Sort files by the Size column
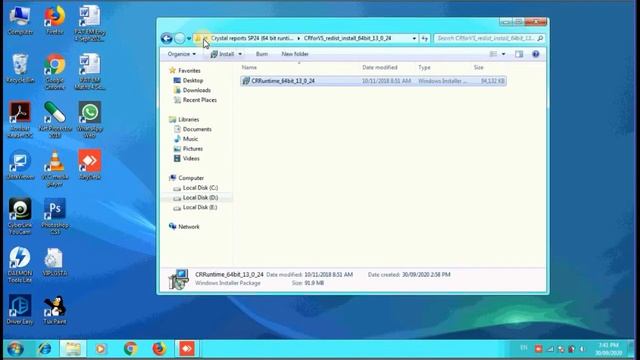 click(478, 67)
